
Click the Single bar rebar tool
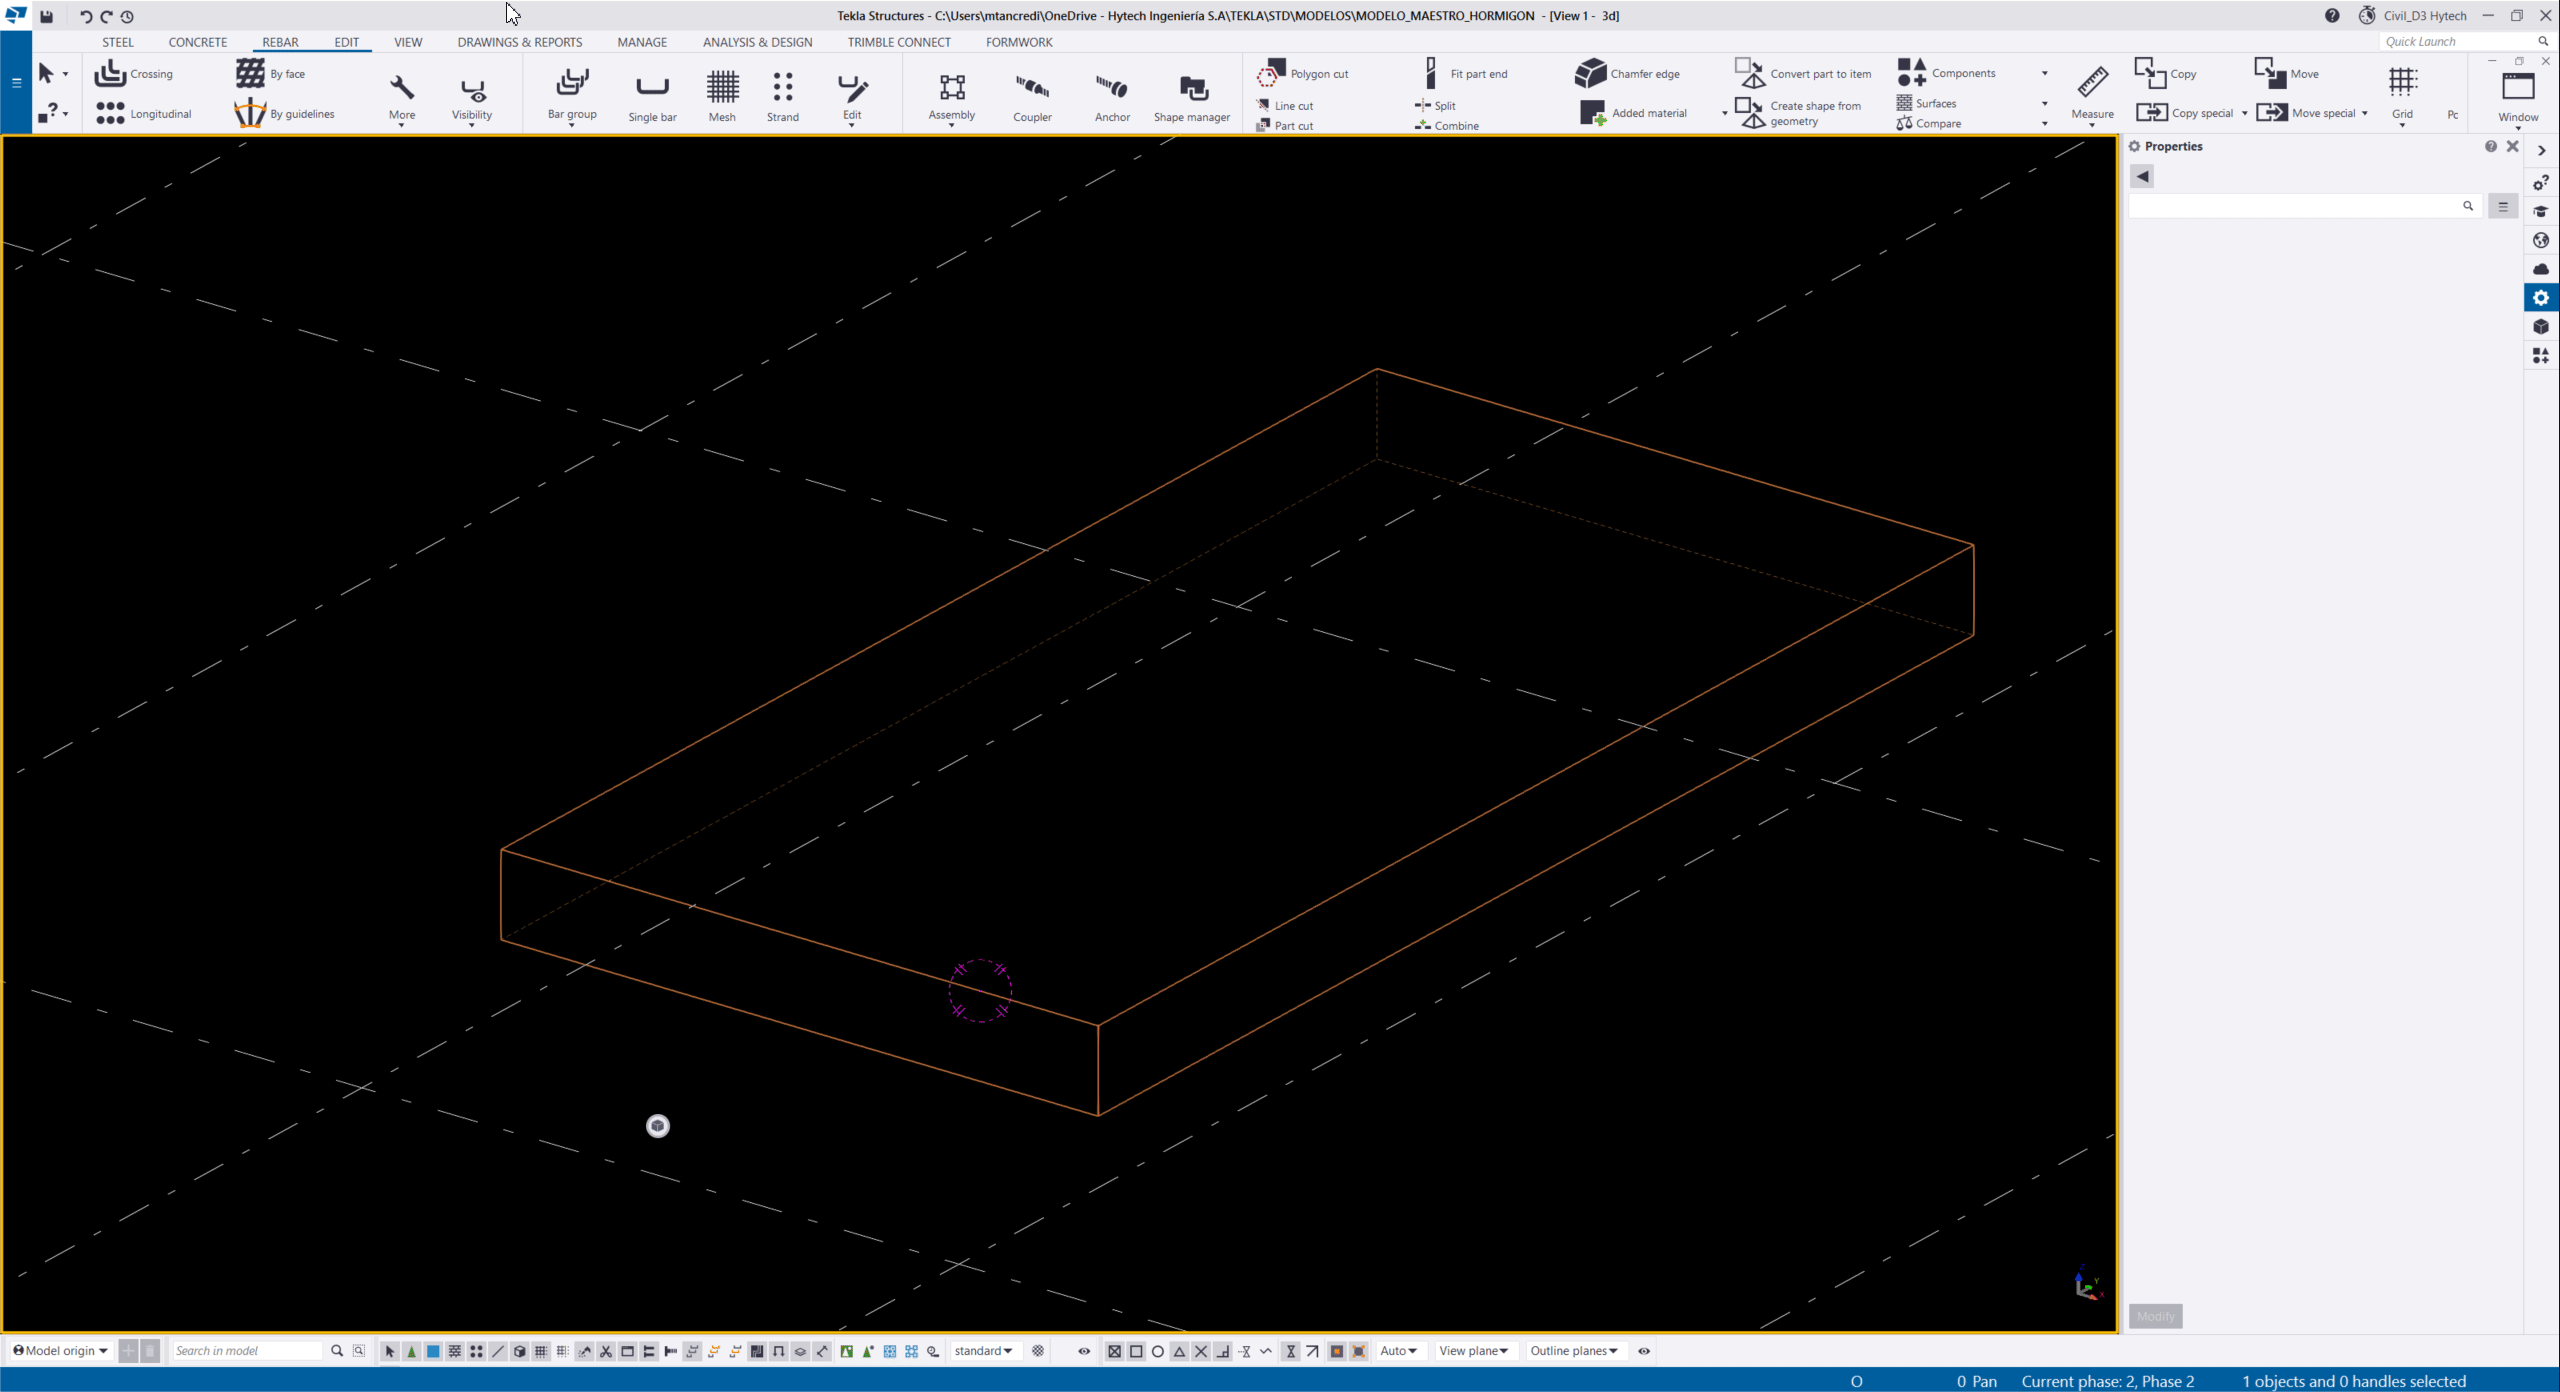[x=652, y=96]
